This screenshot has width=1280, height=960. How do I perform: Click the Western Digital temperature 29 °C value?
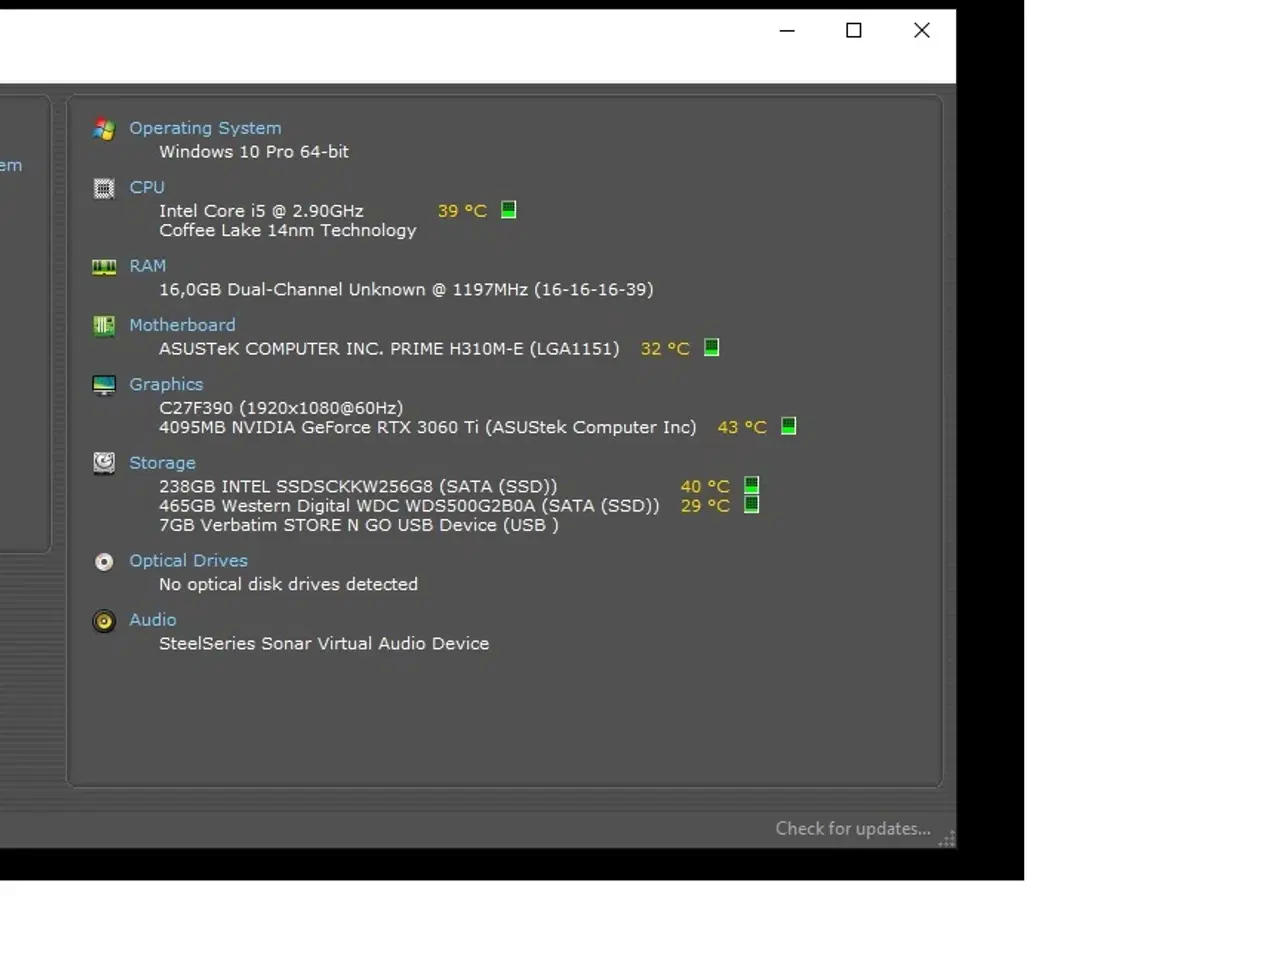tap(705, 506)
